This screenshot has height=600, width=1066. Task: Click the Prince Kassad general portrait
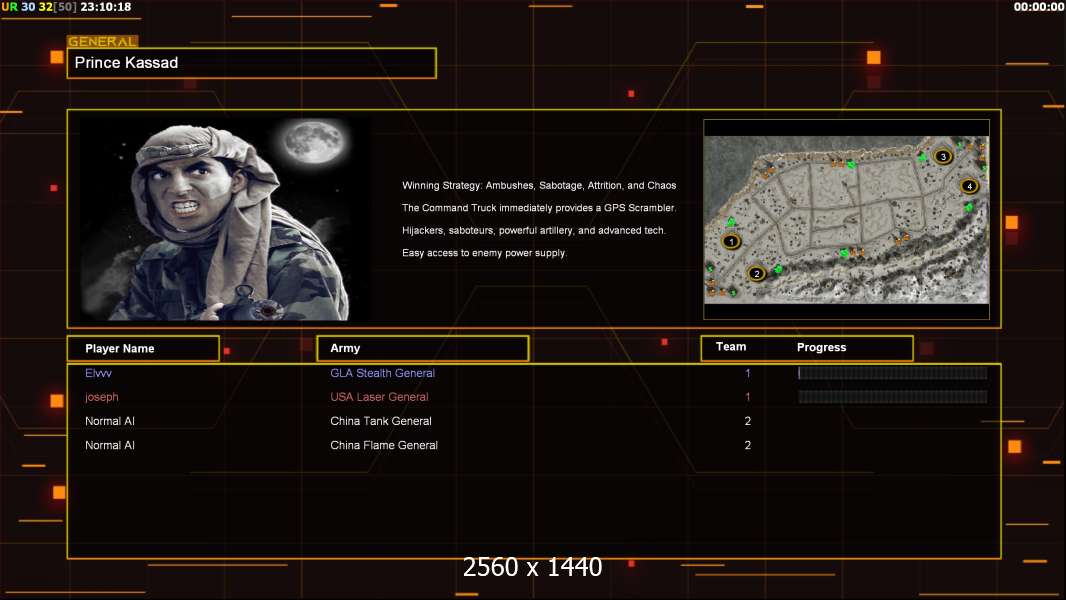[x=226, y=218]
